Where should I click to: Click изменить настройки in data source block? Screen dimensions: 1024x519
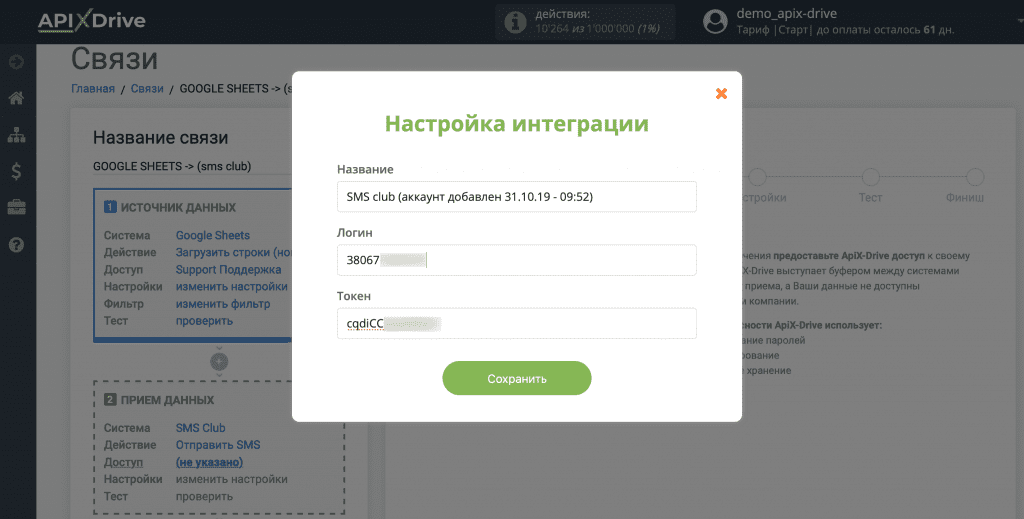[231, 286]
